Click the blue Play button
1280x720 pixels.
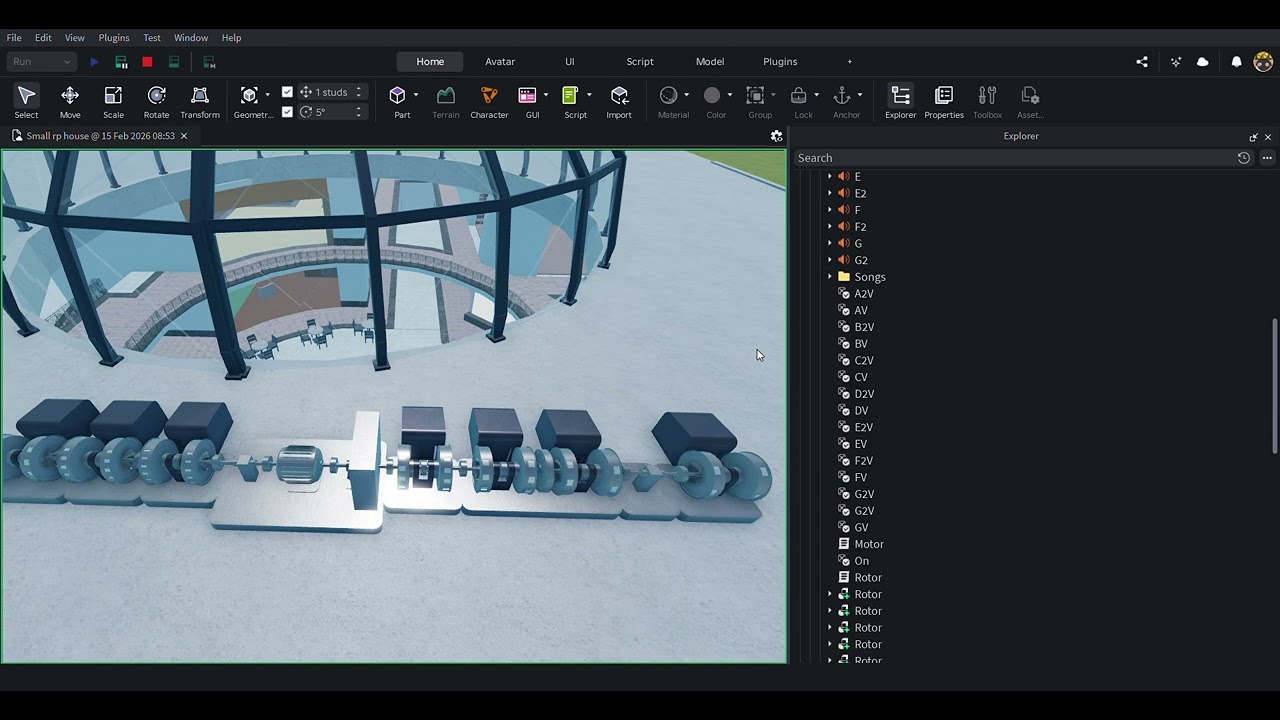tap(94, 62)
